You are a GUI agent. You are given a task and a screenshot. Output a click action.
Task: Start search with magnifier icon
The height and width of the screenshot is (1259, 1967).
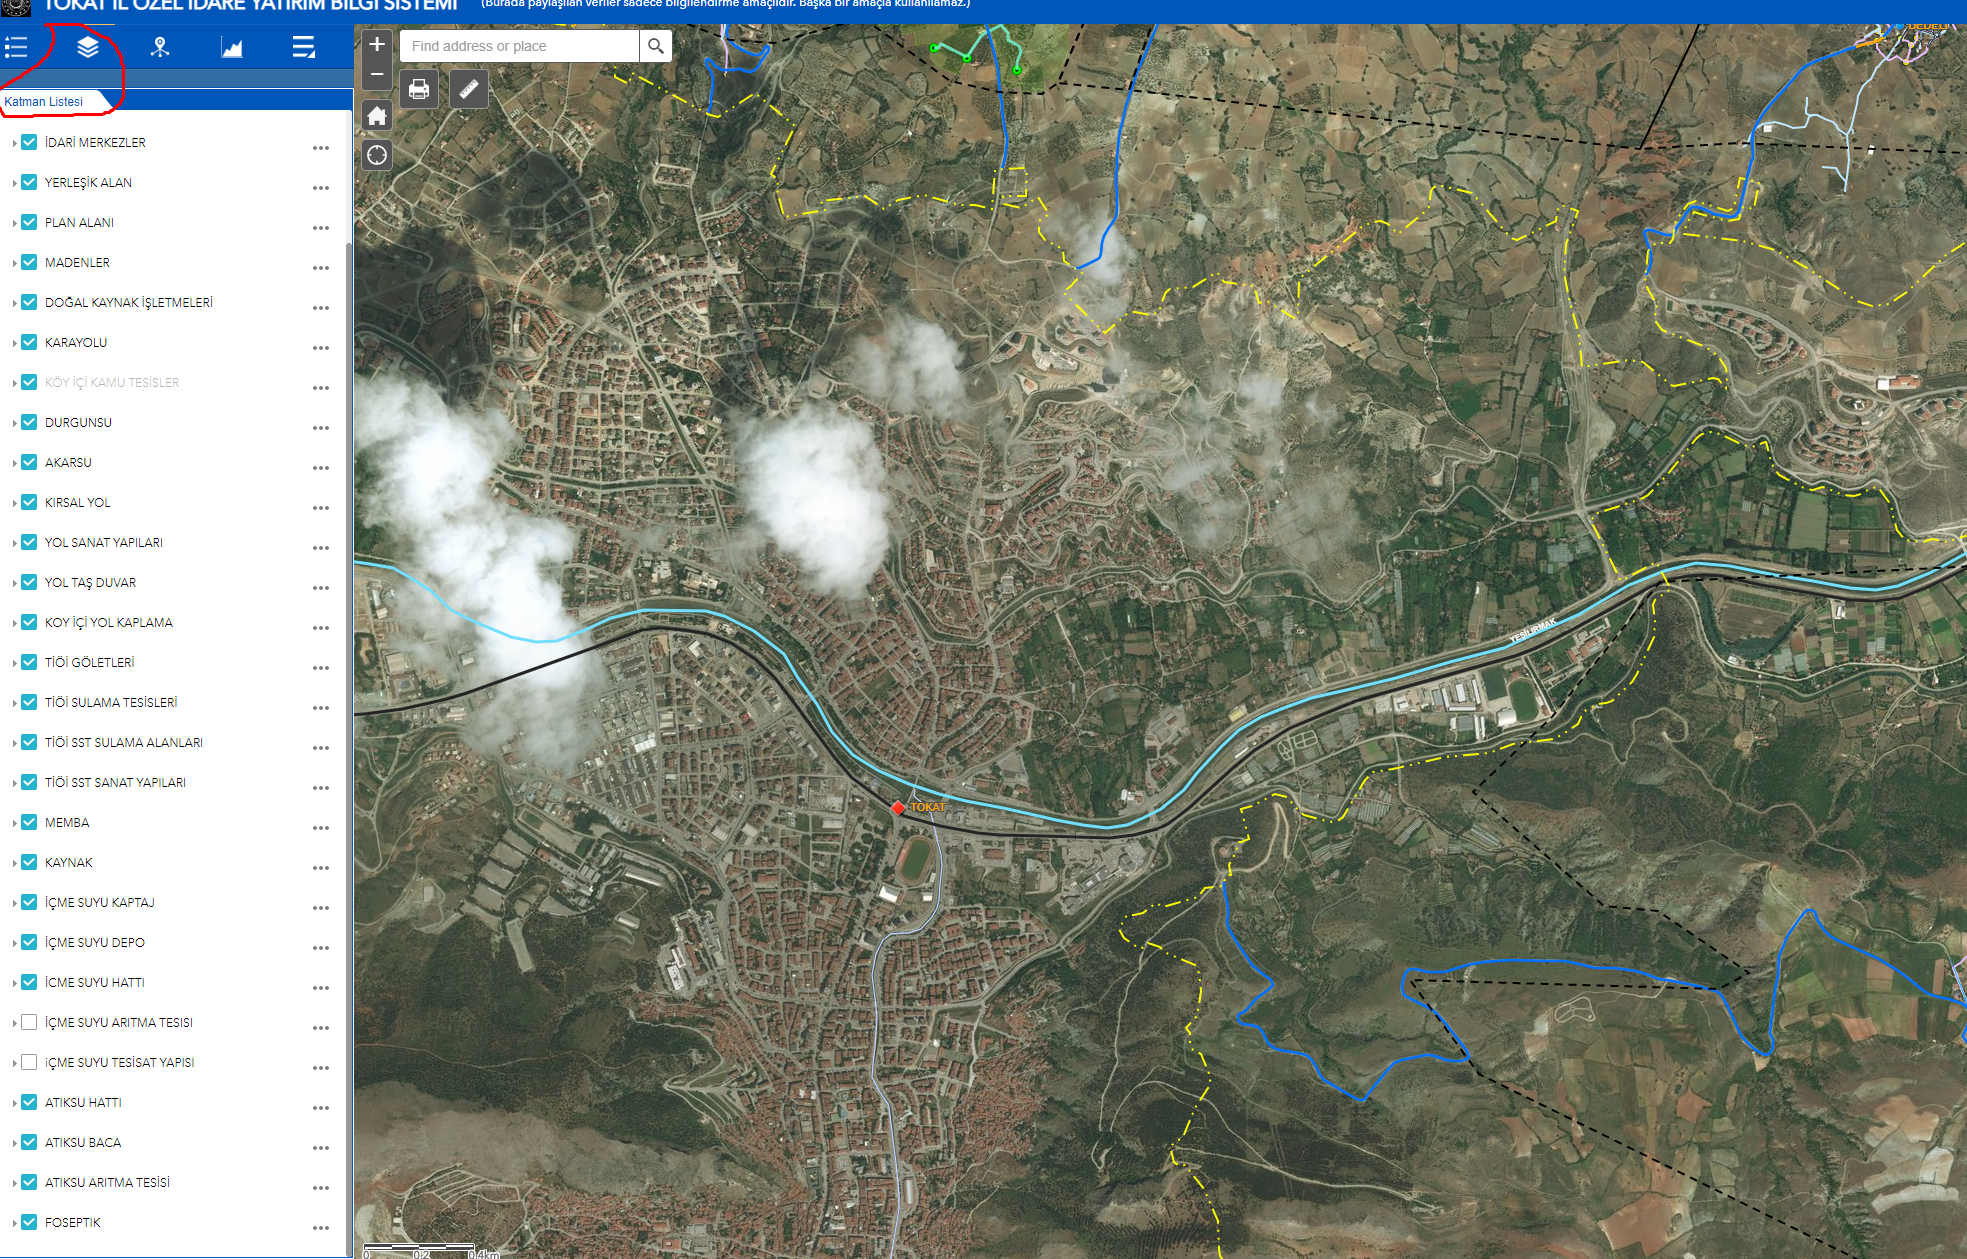[656, 46]
